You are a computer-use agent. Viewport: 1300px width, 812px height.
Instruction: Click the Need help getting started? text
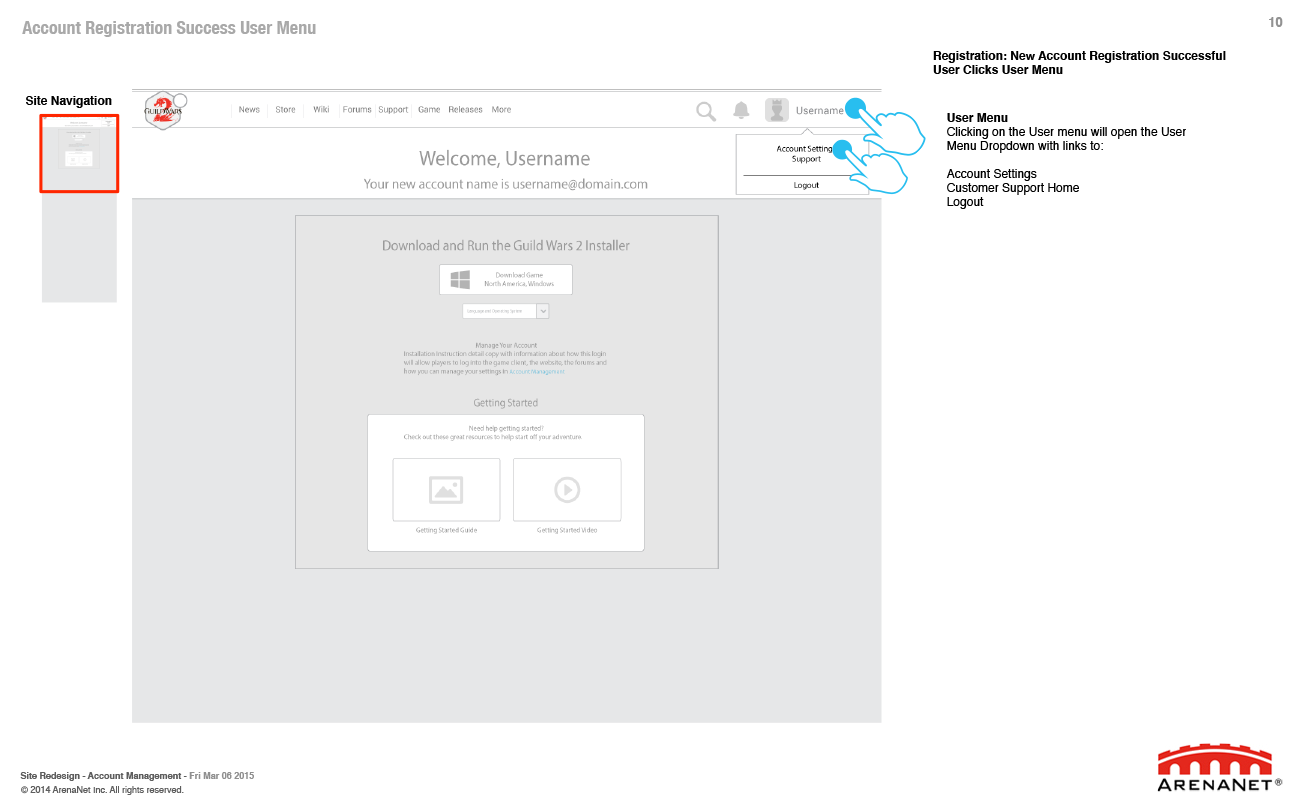click(x=506, y=428)
